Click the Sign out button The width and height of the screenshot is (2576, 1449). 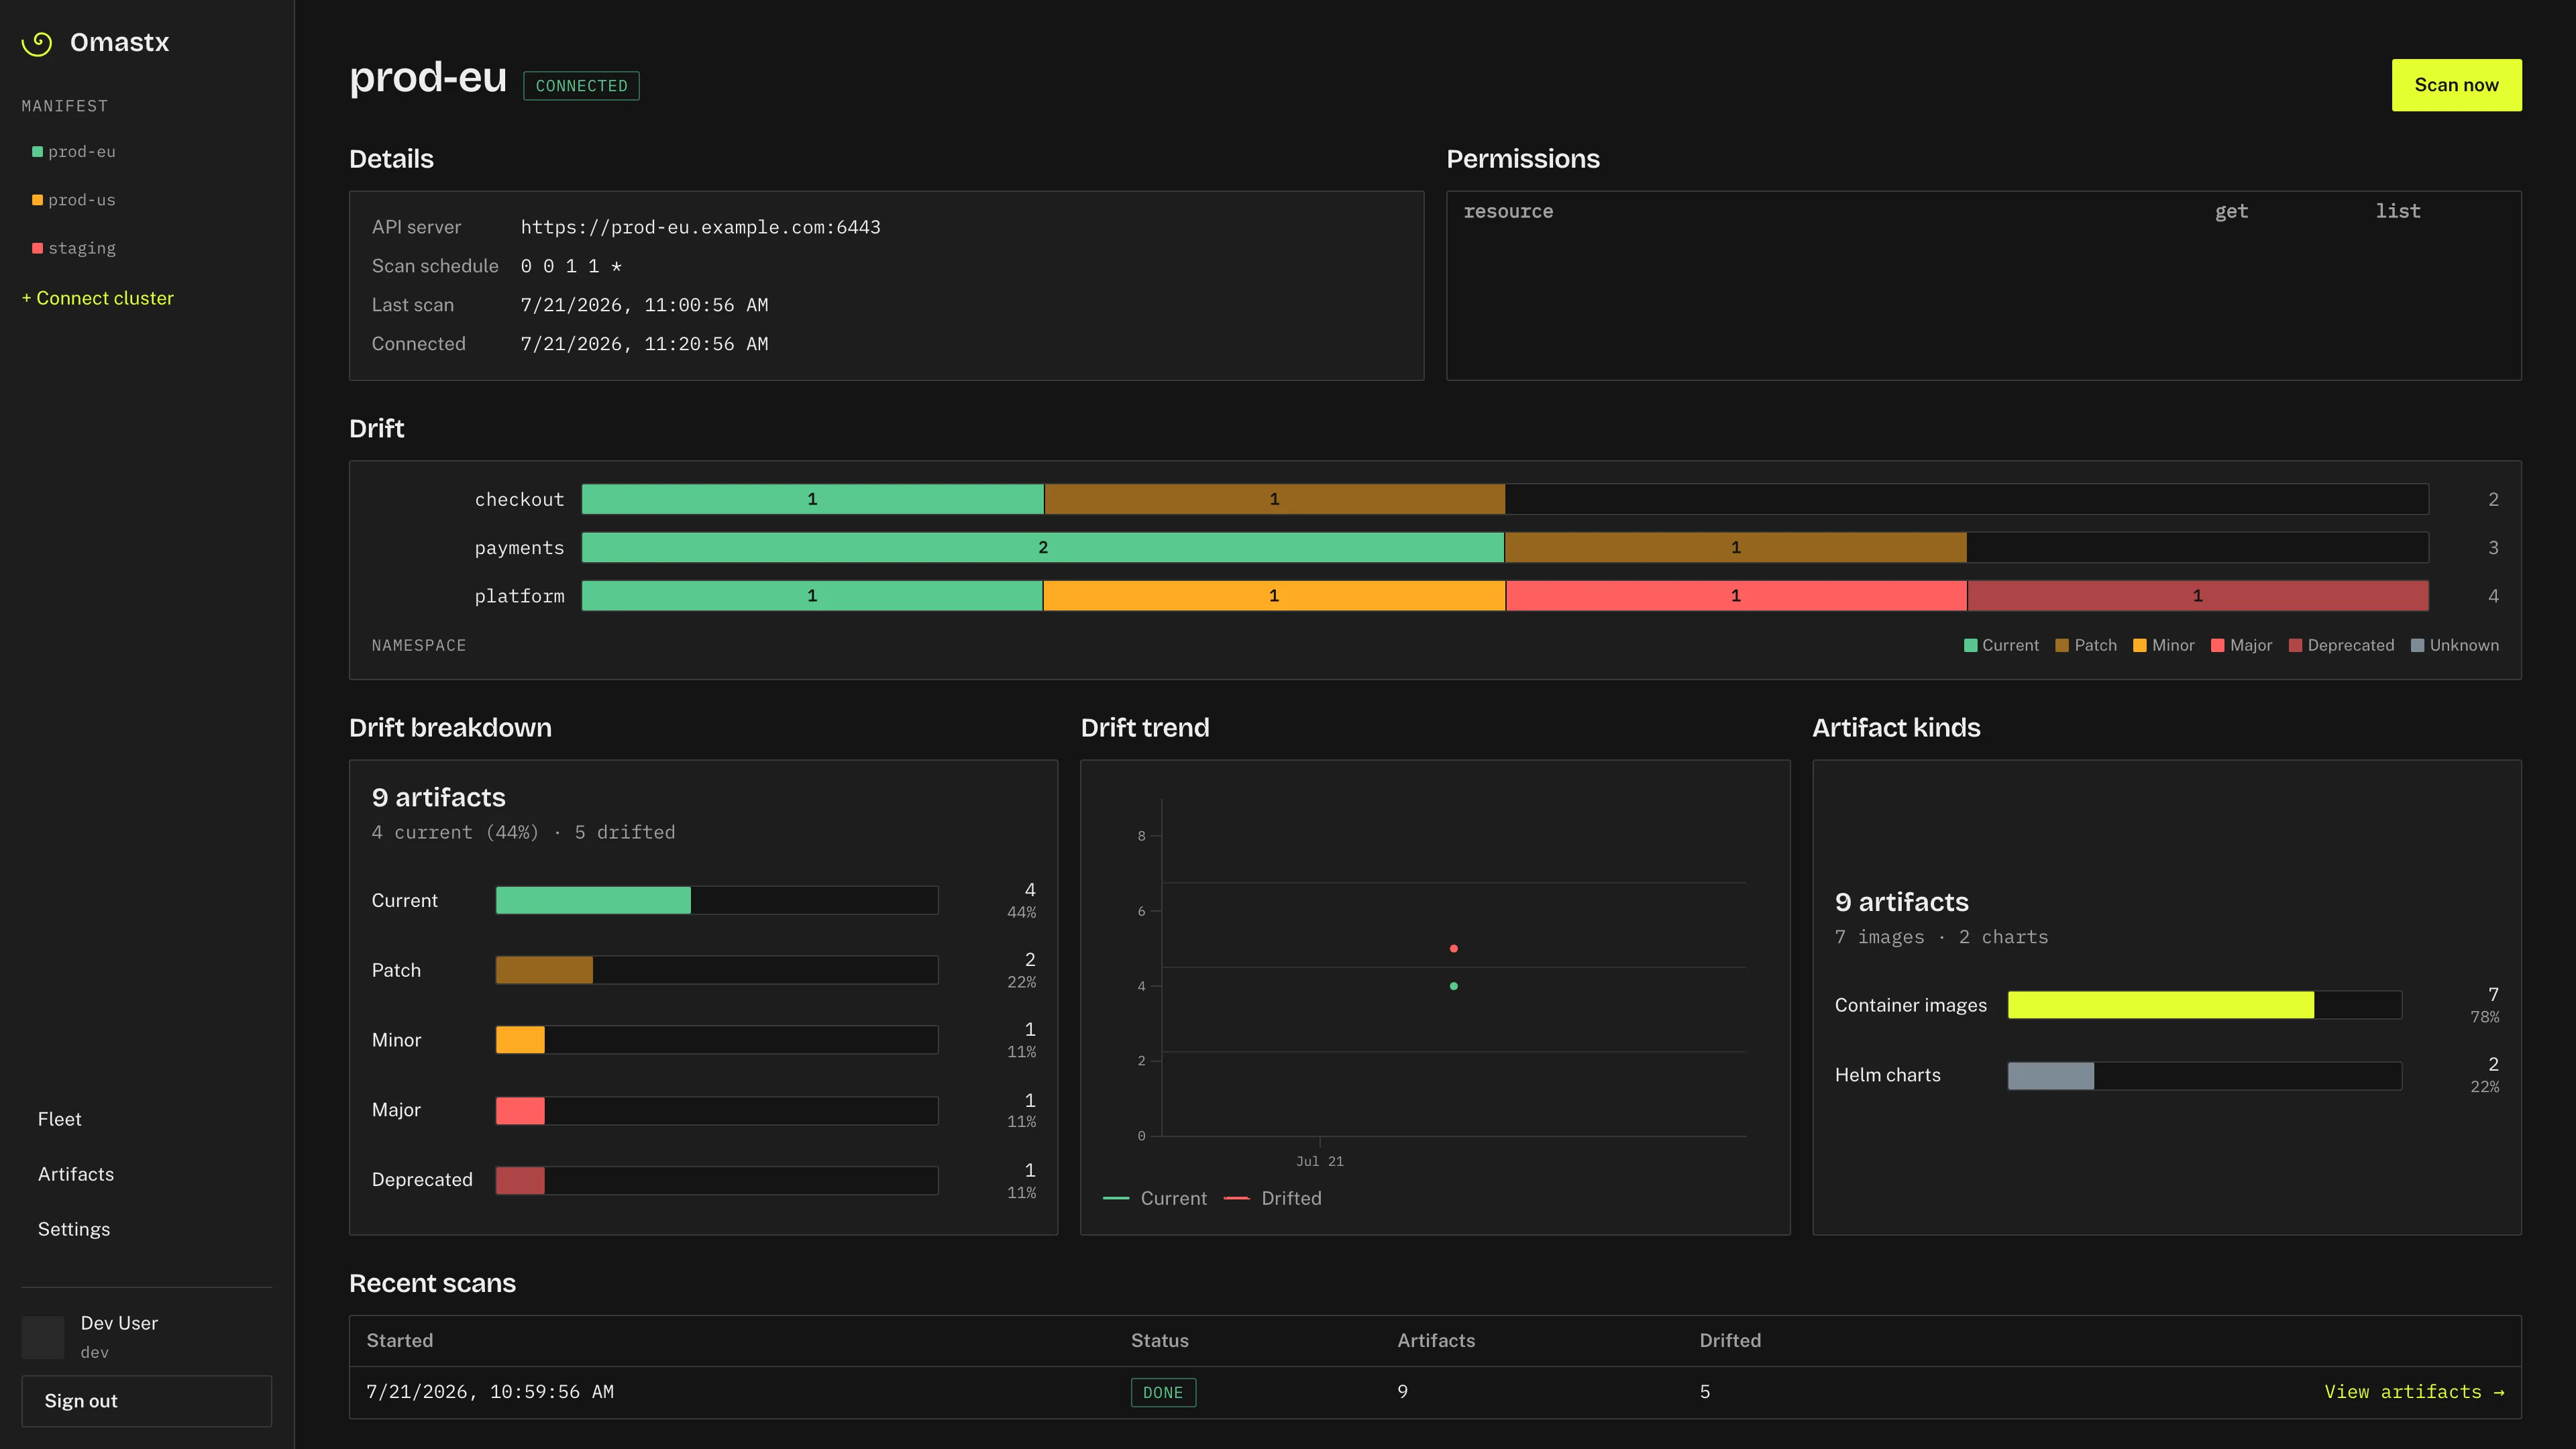[x=147, y=1401]
